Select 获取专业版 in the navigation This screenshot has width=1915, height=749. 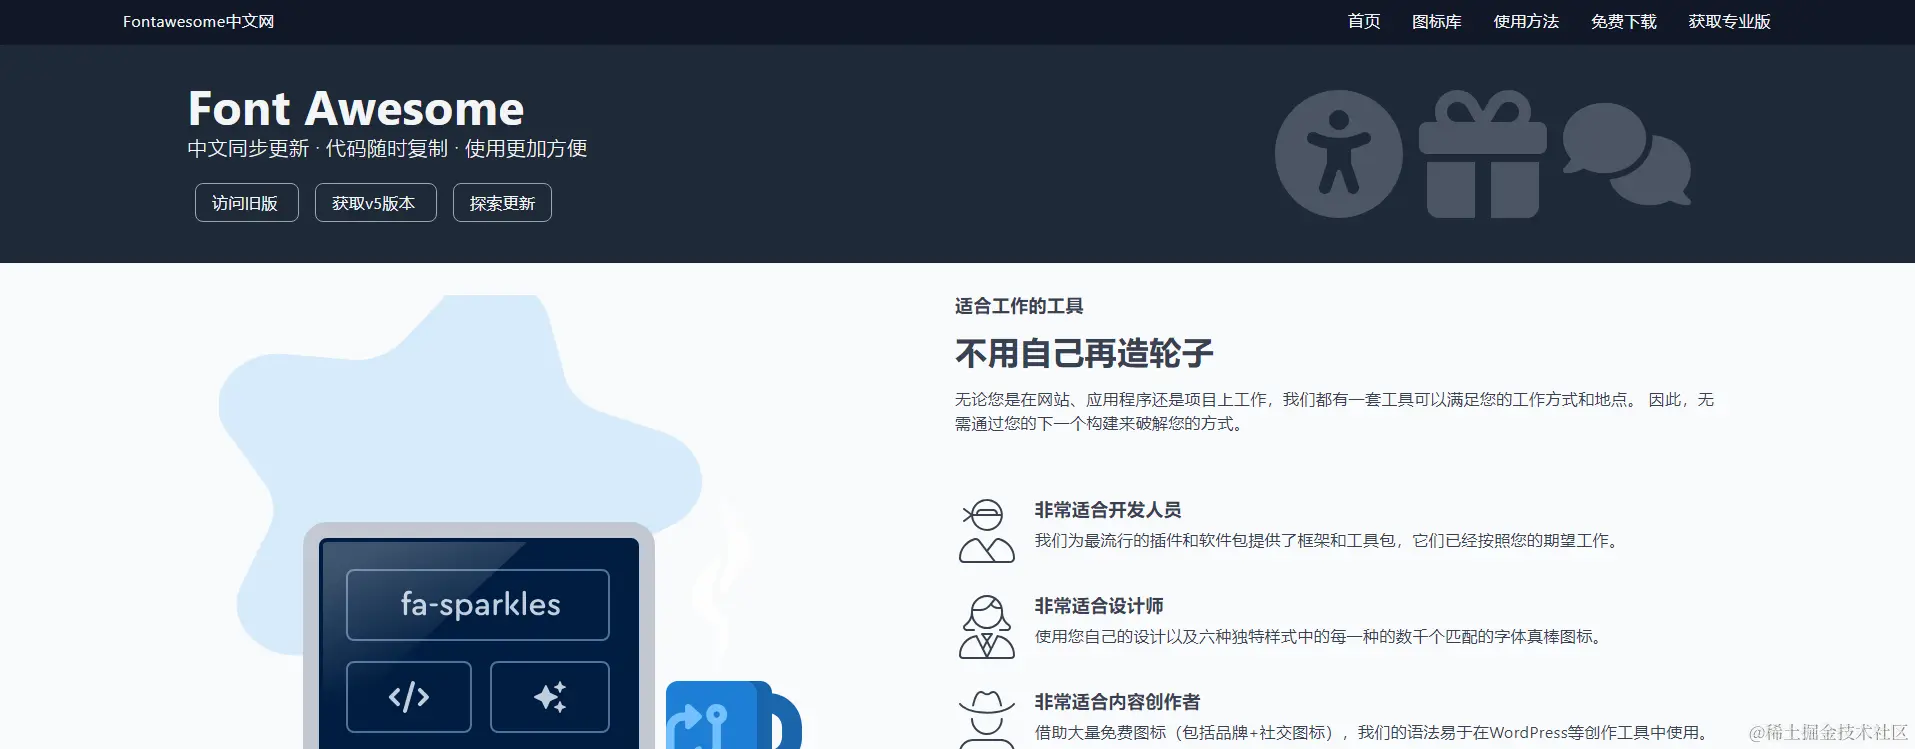1730,22
